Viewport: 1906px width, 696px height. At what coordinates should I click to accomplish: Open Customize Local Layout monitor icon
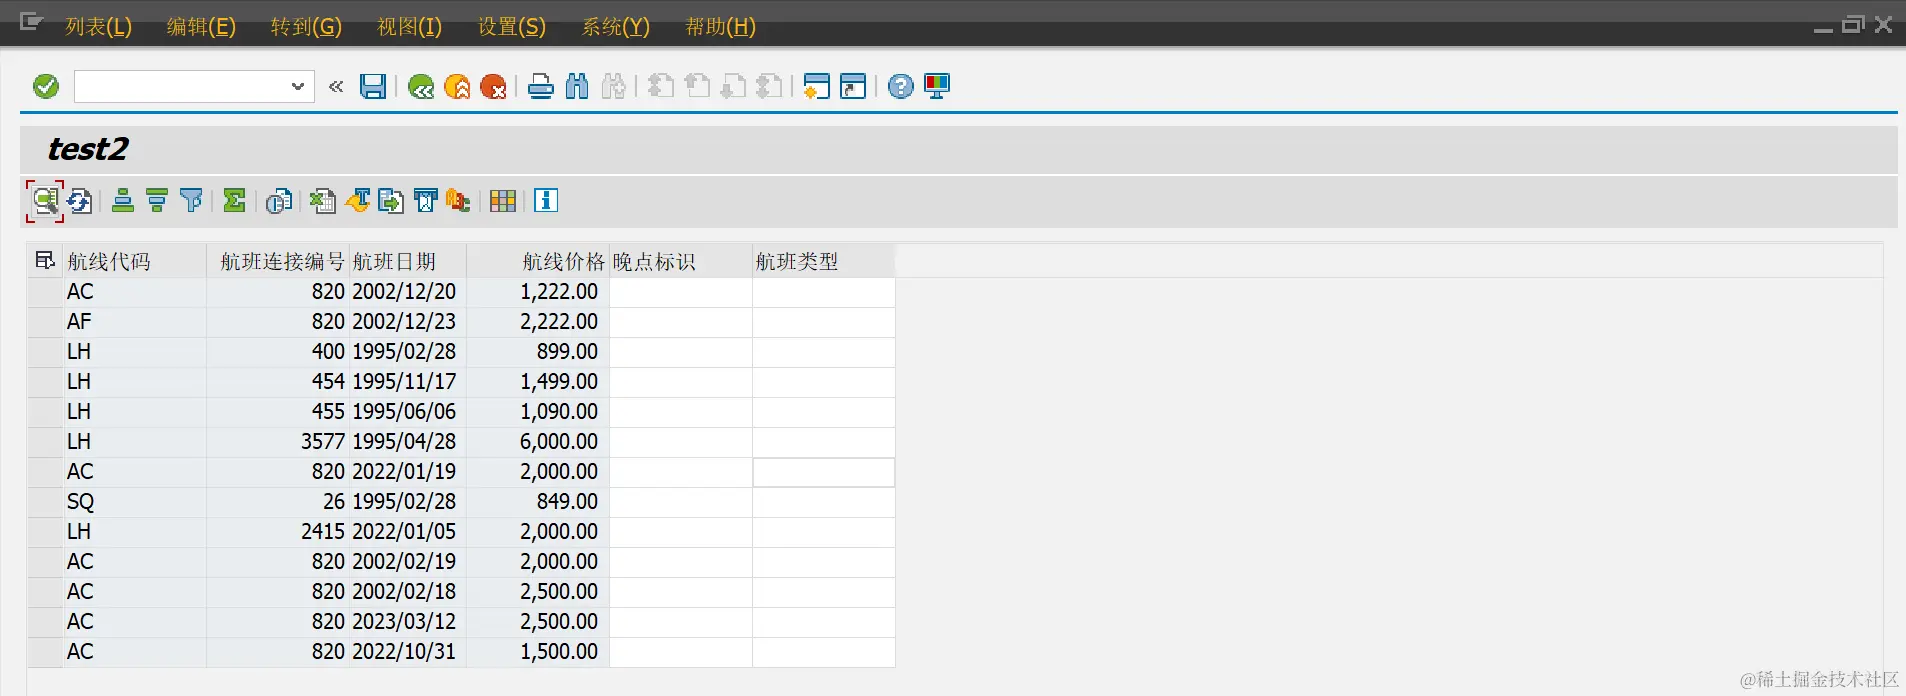point(937,87)
